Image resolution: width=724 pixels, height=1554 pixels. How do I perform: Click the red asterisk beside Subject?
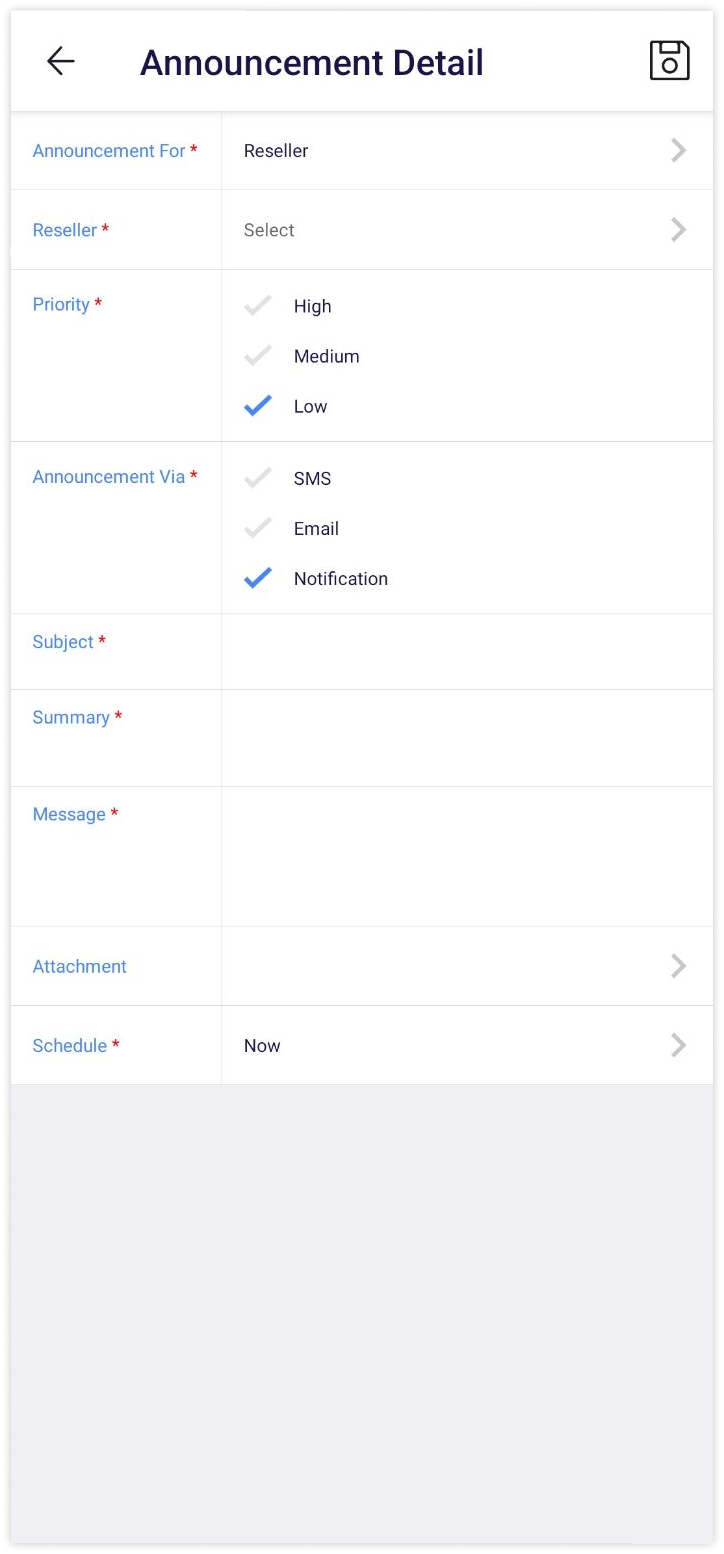pyautogui.click(x=104, y=641)
